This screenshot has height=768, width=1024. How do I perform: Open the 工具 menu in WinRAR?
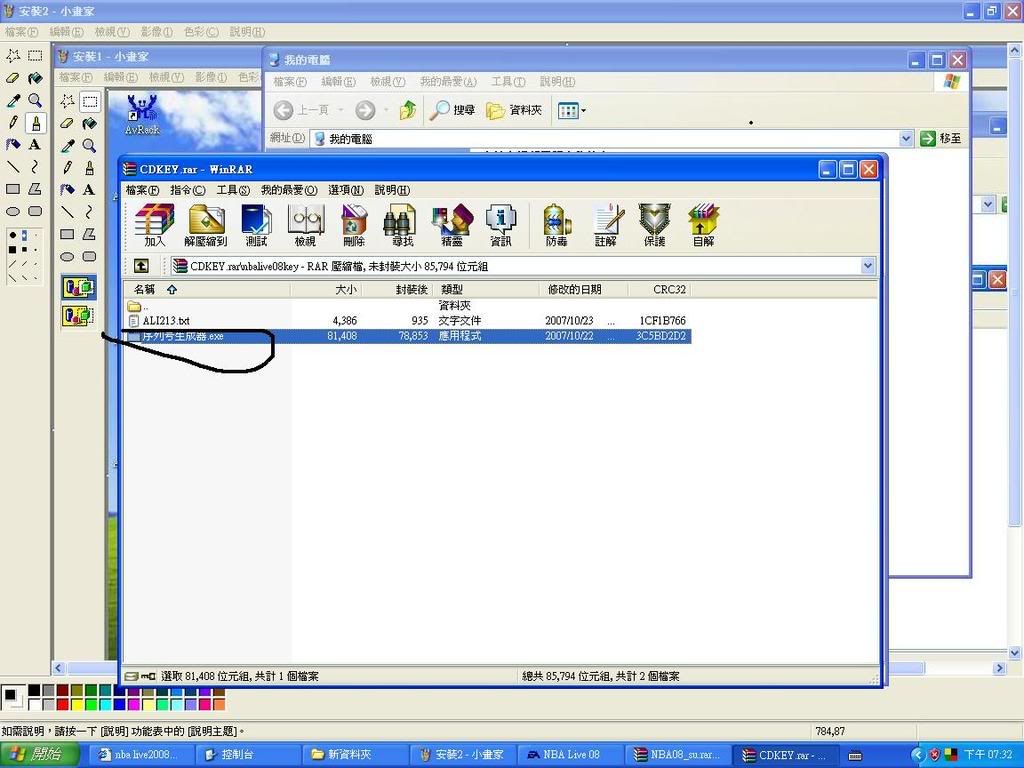(232, 190)
